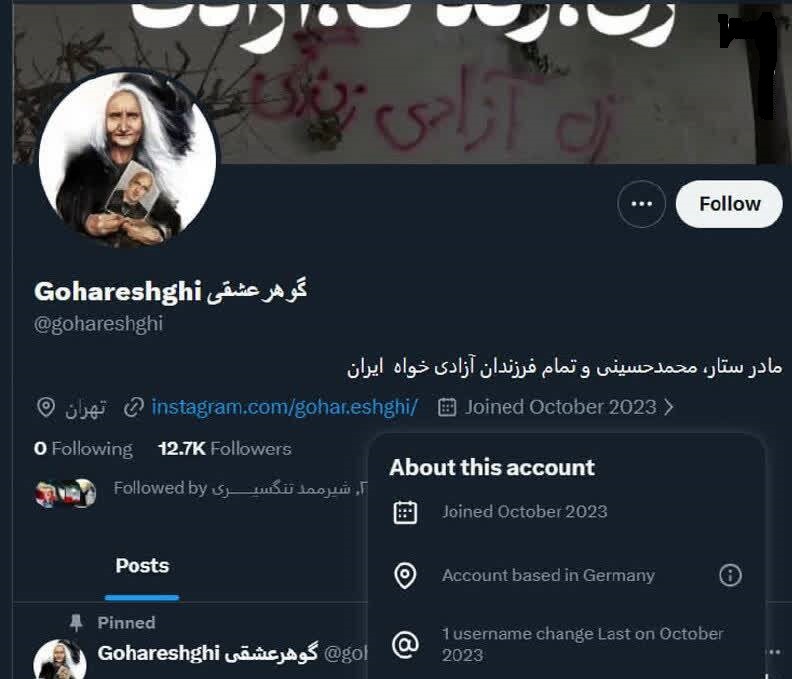Click the header banner image

(x=402, y=82)
